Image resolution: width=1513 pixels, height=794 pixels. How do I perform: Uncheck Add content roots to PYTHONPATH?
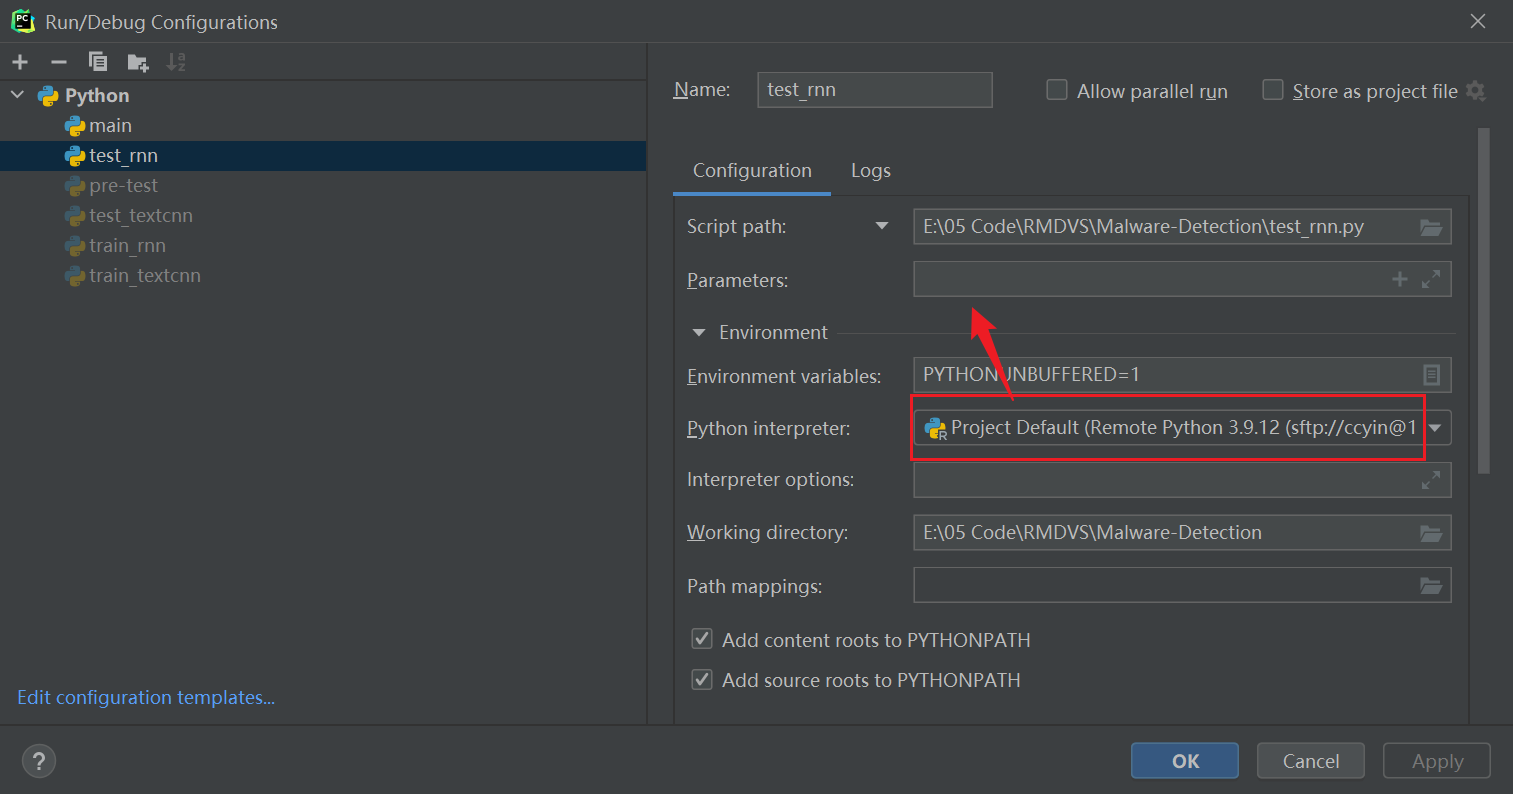[702, 639]
